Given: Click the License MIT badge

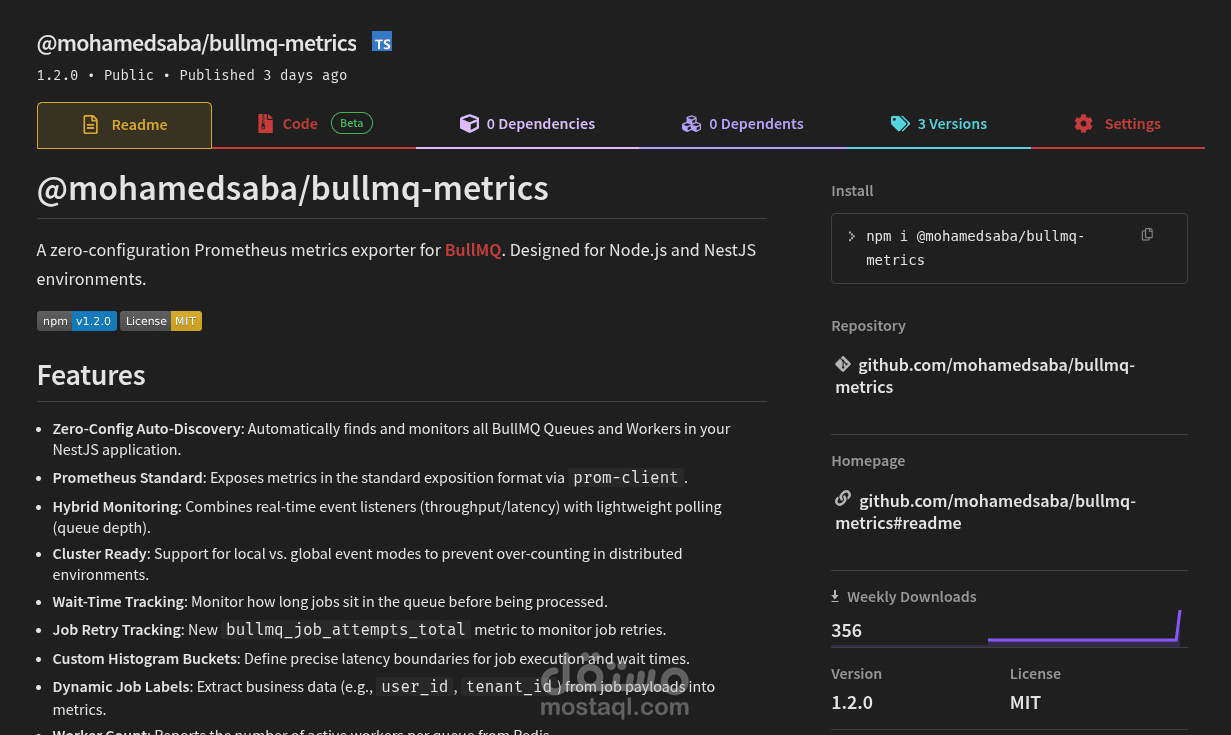Looking at the screenshot, I should 161,321.
